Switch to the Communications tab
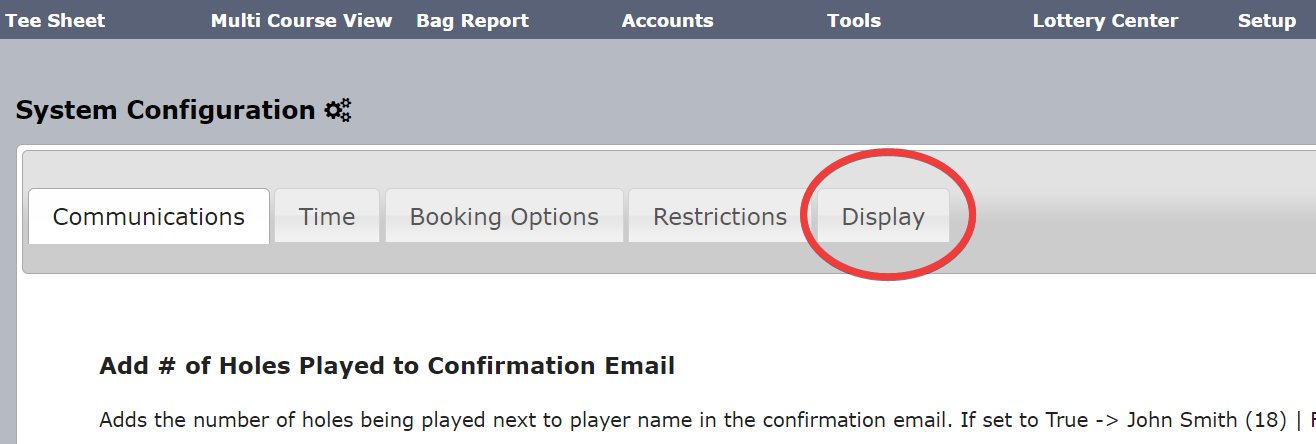The image size is (1316, 444). click(149, 216)
